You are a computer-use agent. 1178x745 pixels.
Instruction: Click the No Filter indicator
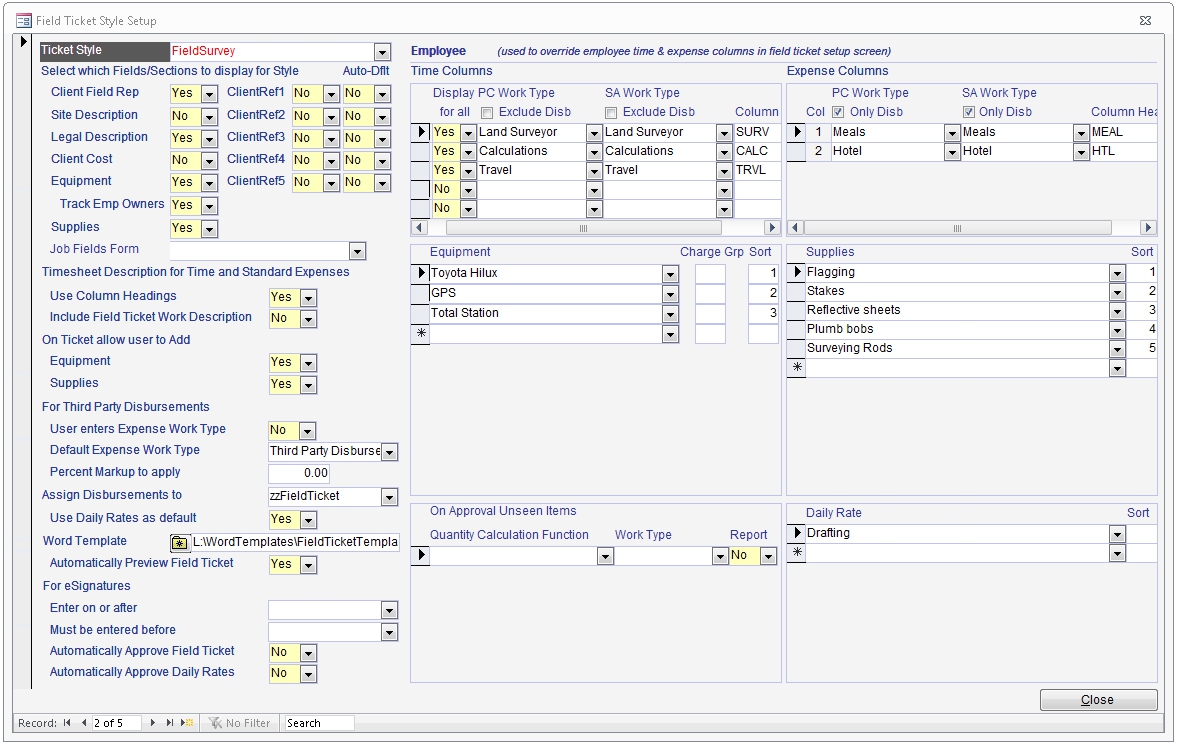[239, 723]
